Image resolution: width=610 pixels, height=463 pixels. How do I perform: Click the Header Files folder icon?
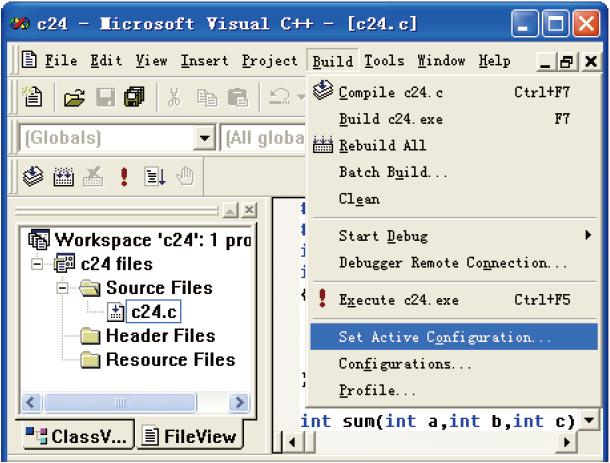point(90,337)
